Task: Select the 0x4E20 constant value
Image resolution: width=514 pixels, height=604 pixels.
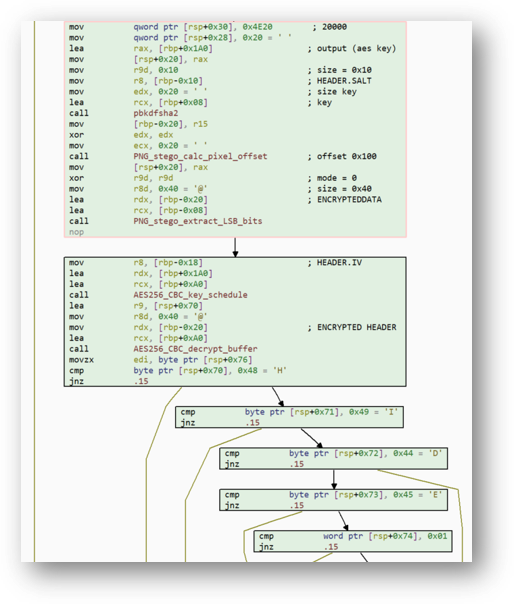Action: [x=257, y=27]
